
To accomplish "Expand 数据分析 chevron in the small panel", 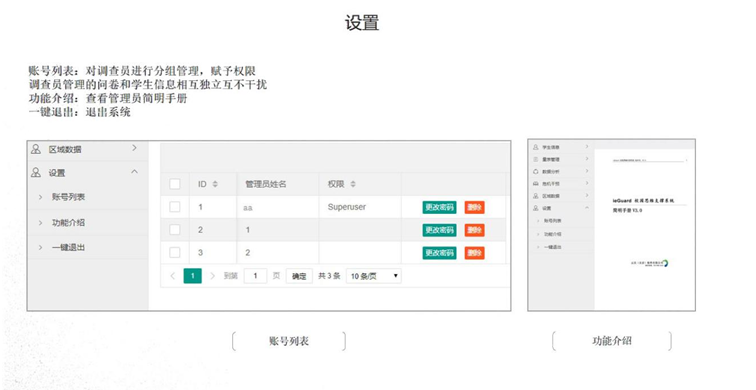I will (x=587, y=171).
